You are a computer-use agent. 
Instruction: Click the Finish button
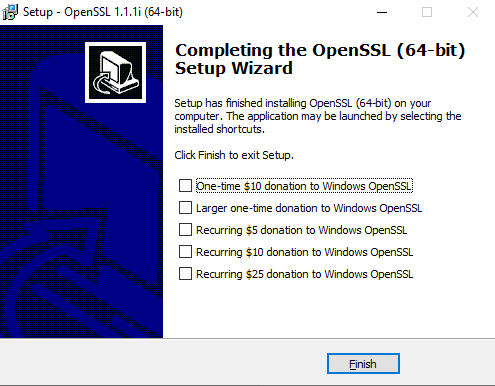(363, 364)
